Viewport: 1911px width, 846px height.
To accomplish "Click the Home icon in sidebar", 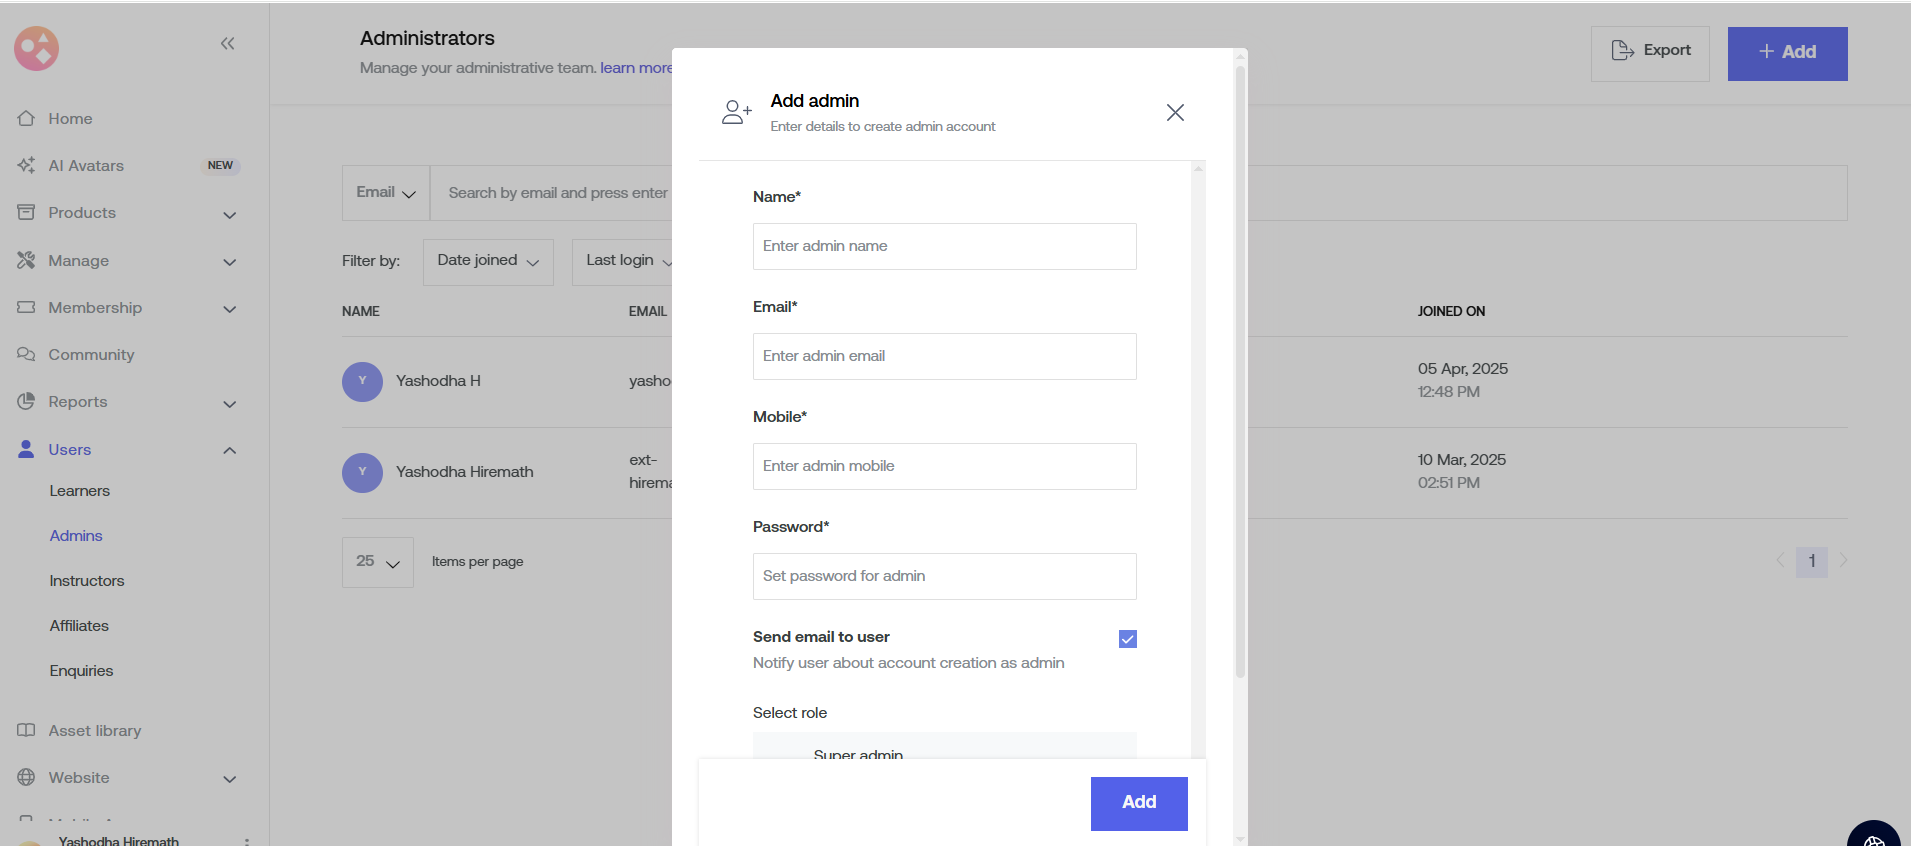I will [x=26, y=118].
